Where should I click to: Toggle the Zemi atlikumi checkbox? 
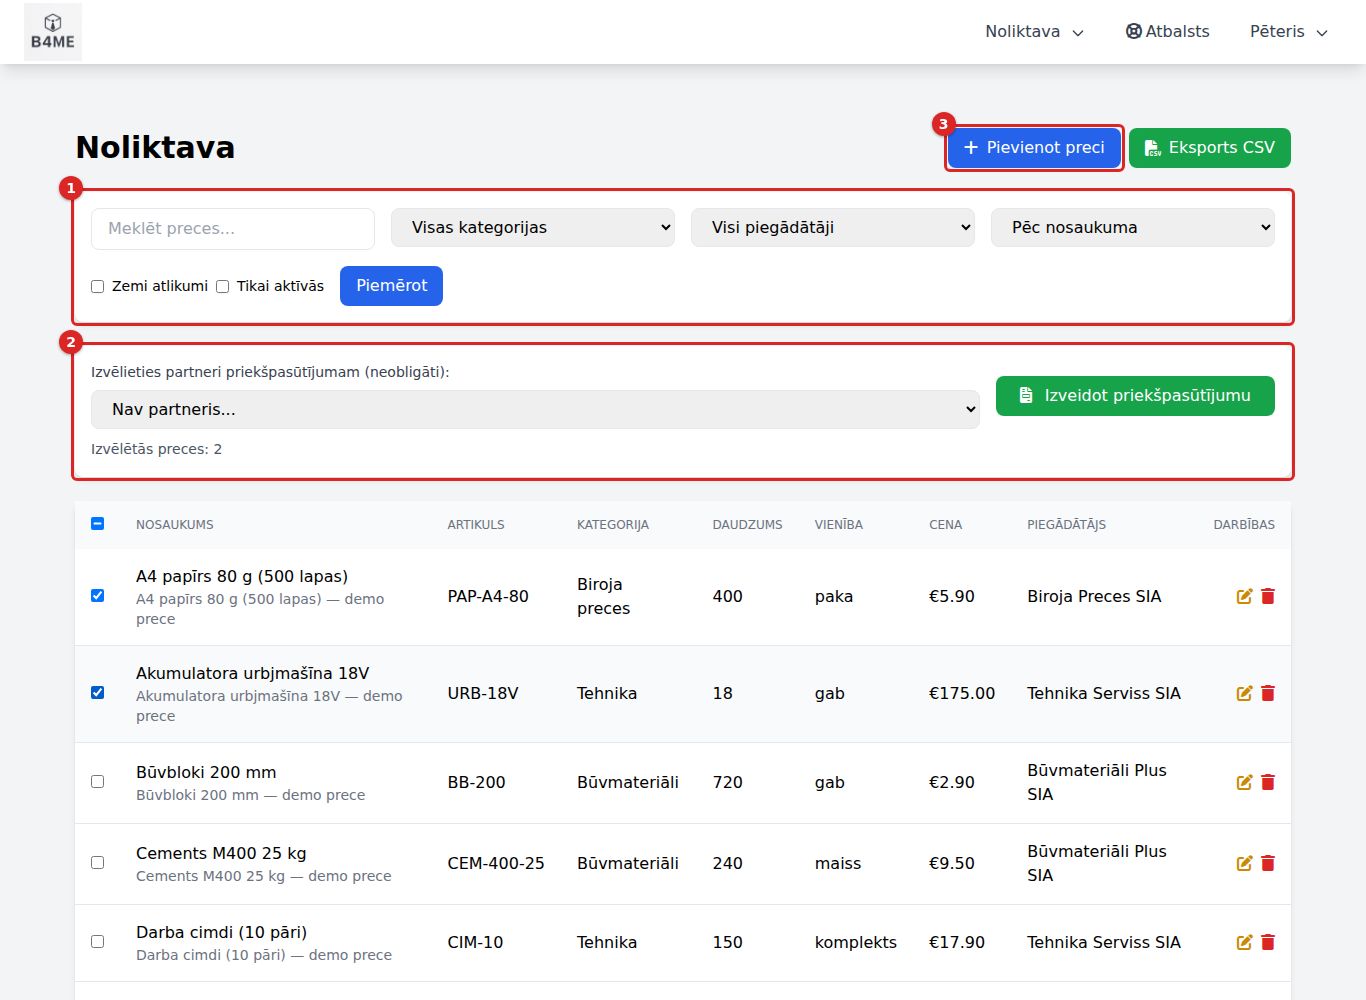click(x=98, y=286)
